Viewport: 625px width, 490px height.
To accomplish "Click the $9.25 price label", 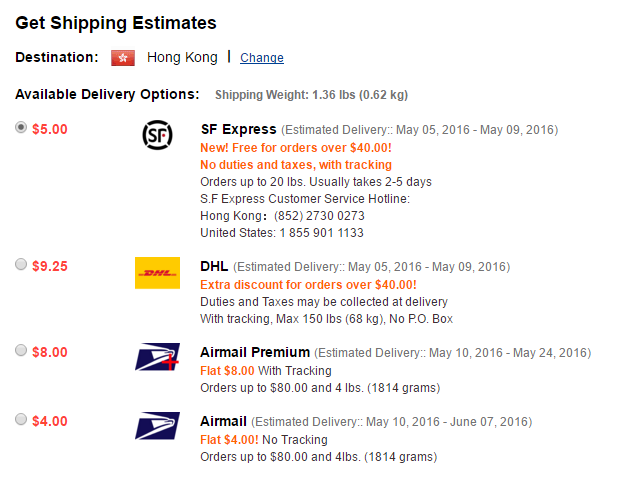I will 50,266.
